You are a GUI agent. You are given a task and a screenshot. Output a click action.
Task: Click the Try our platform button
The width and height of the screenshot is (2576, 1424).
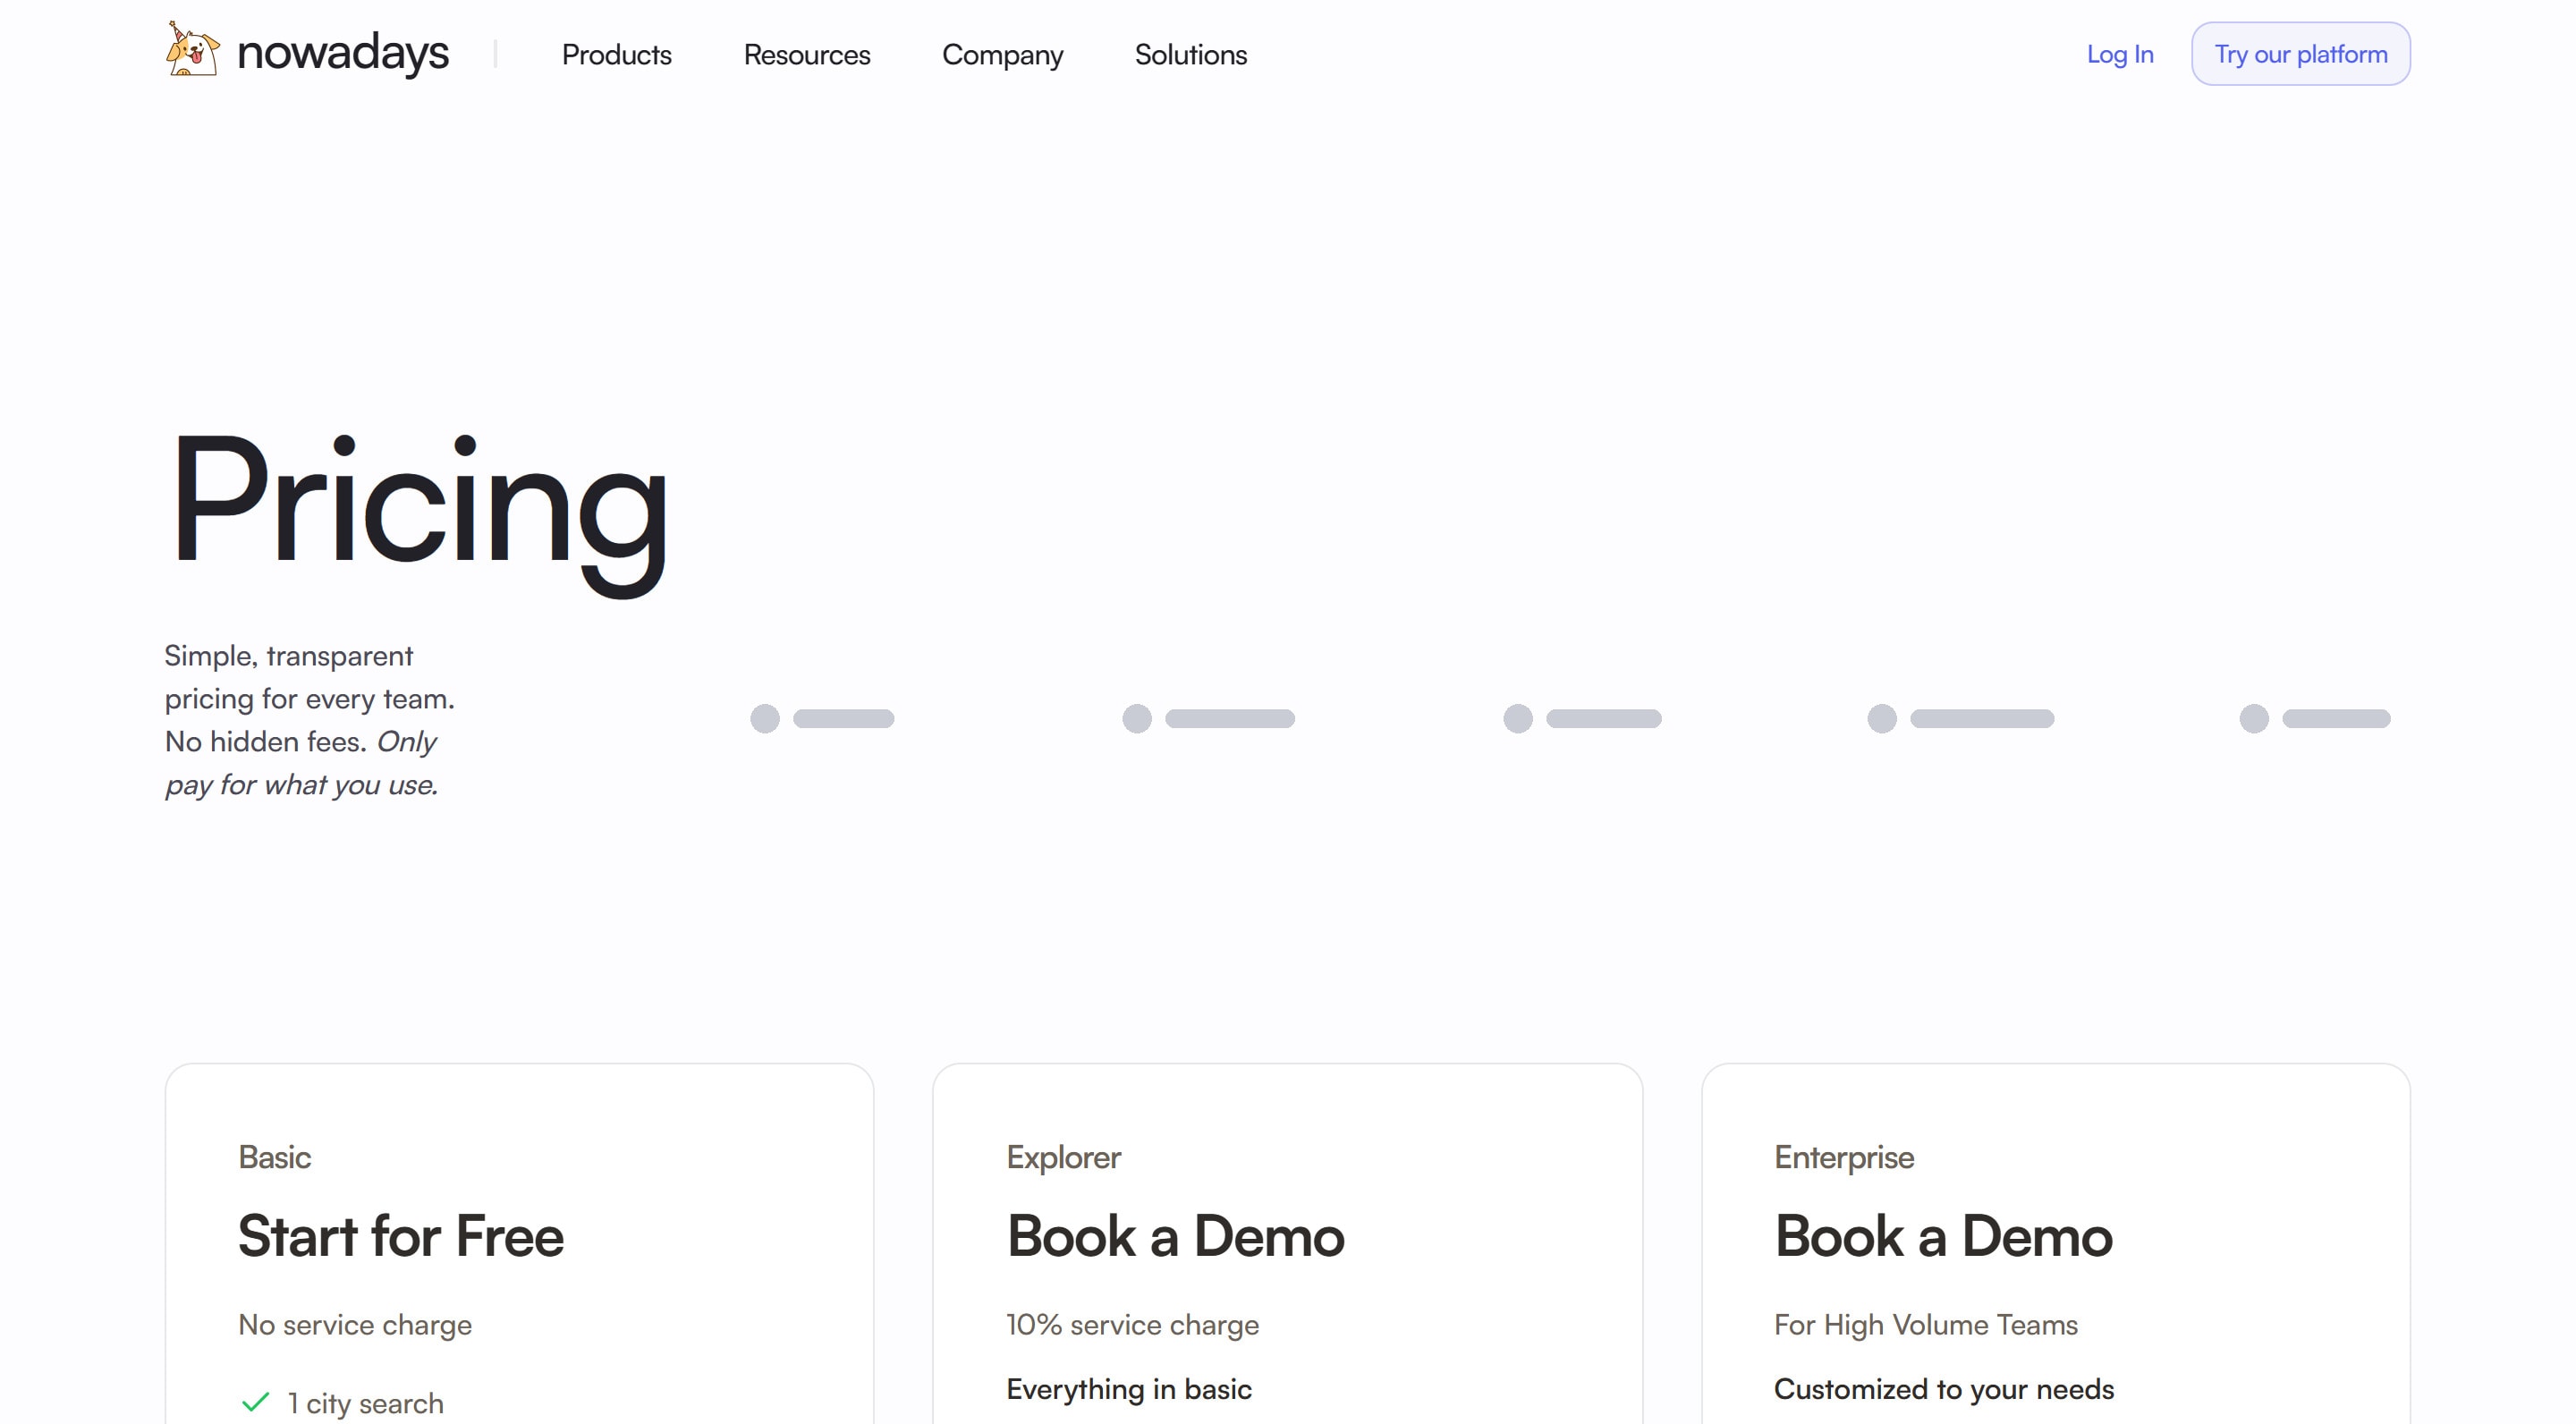tap(2300, 54)
